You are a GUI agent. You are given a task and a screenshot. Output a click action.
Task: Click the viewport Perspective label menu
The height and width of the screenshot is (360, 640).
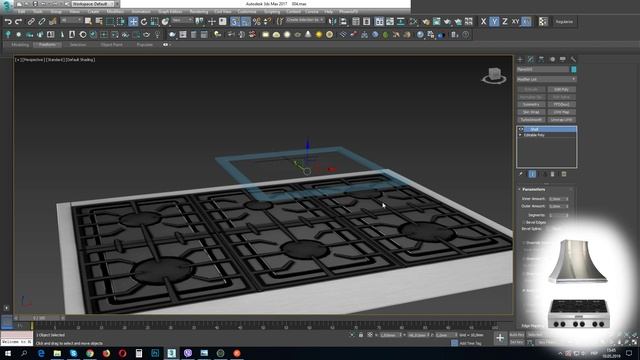(x=33, y=60)
